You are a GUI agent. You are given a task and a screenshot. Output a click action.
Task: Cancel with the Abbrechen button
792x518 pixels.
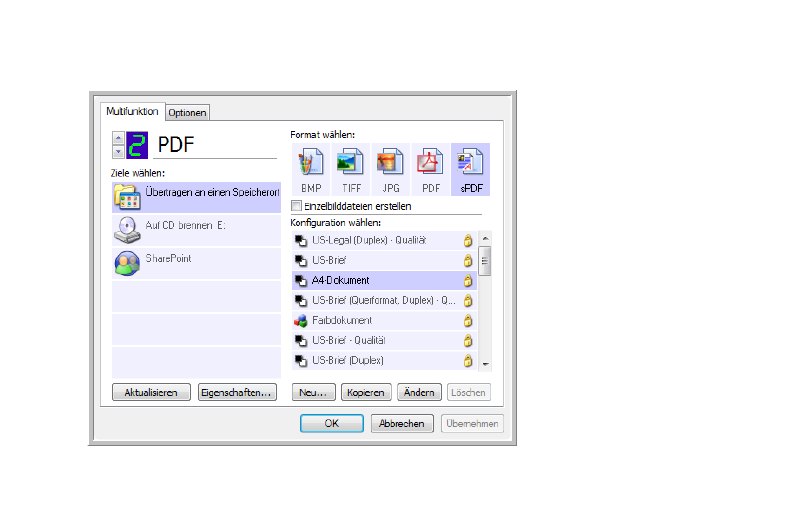402,423
